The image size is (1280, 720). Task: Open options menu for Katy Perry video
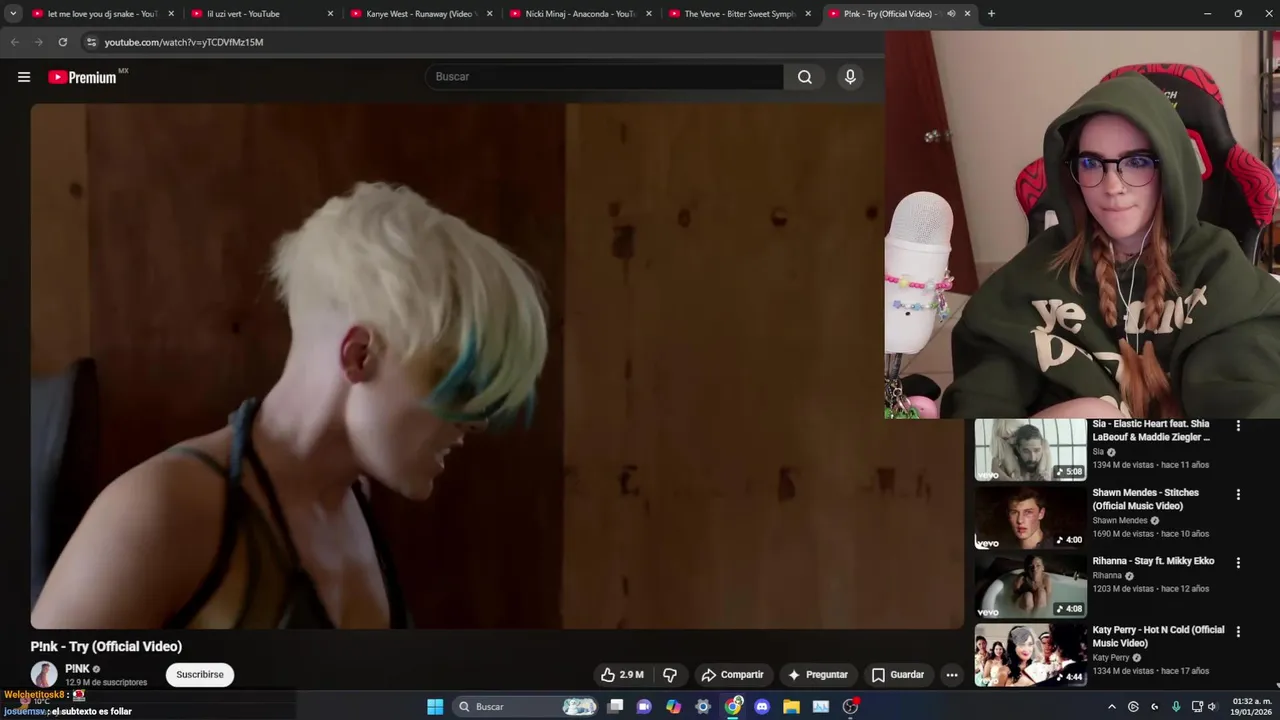1238,632
